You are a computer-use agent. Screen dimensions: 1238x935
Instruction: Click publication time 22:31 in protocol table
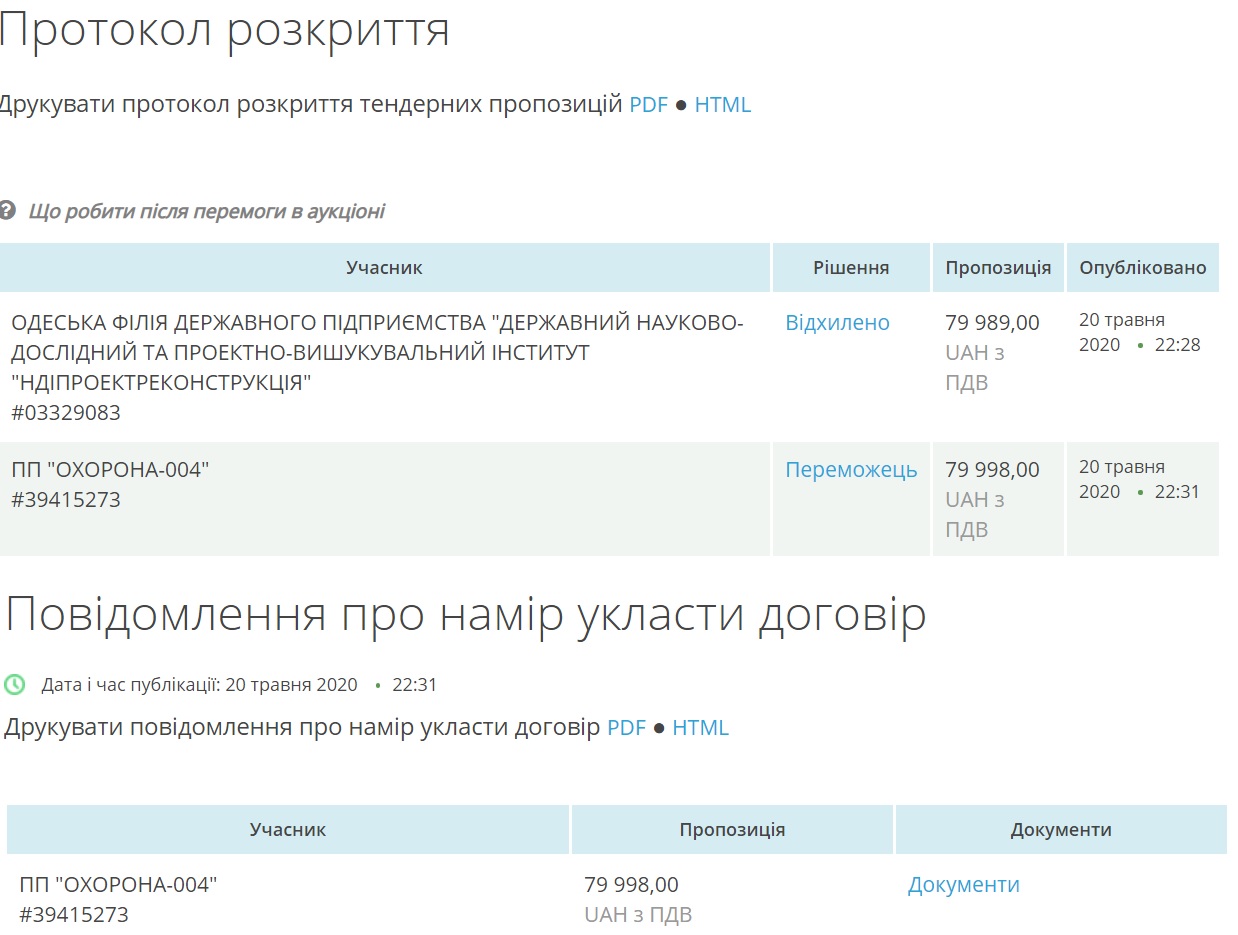(x=1178, y=492)
